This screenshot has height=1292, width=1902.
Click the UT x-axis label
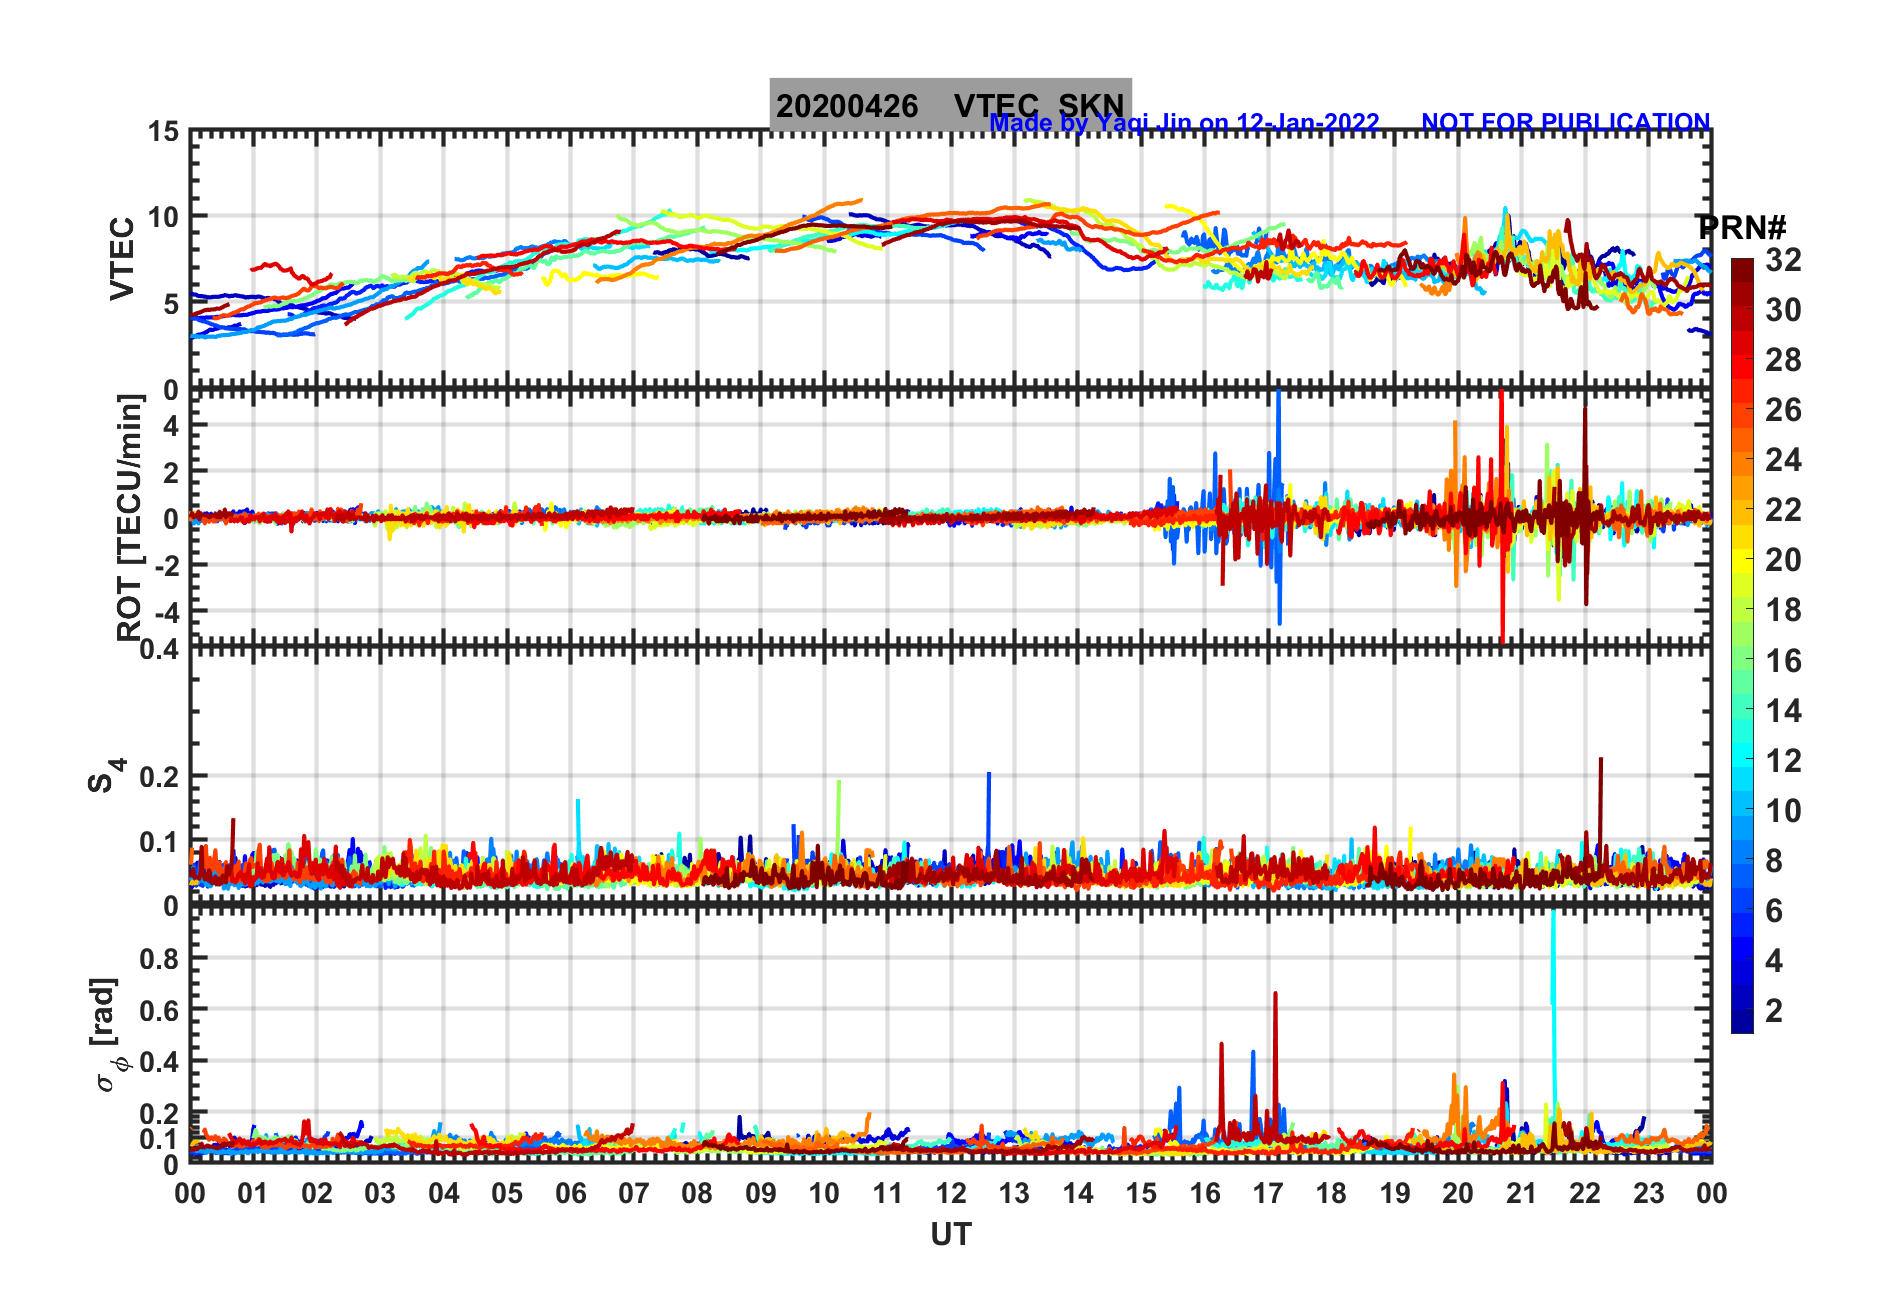tap(951, 1235)
